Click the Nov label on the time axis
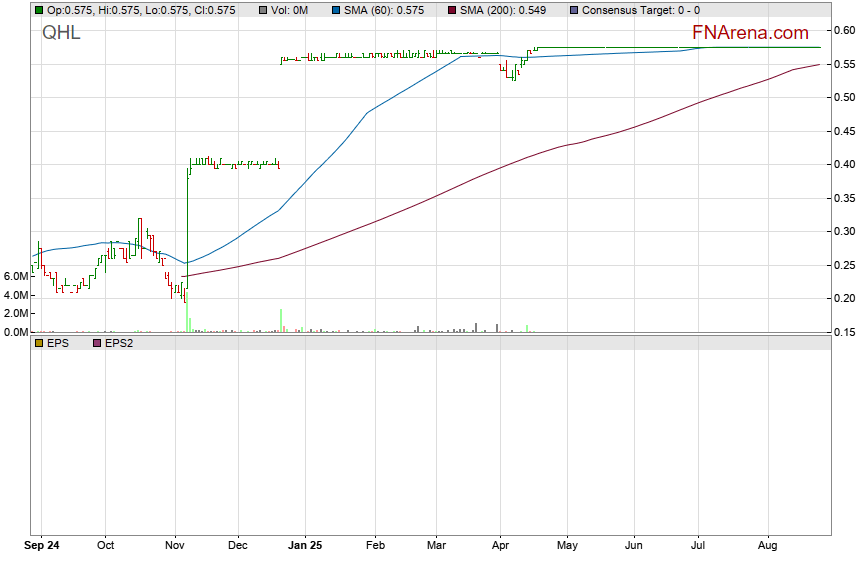The width and height of the screenshot is (859, 566). (x=176, y=546)
